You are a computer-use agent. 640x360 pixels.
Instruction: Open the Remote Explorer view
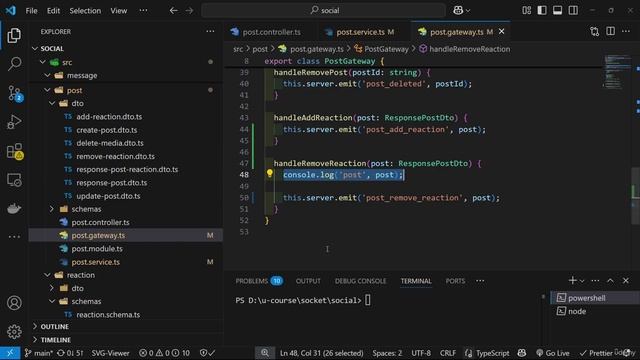coord(14,180)
